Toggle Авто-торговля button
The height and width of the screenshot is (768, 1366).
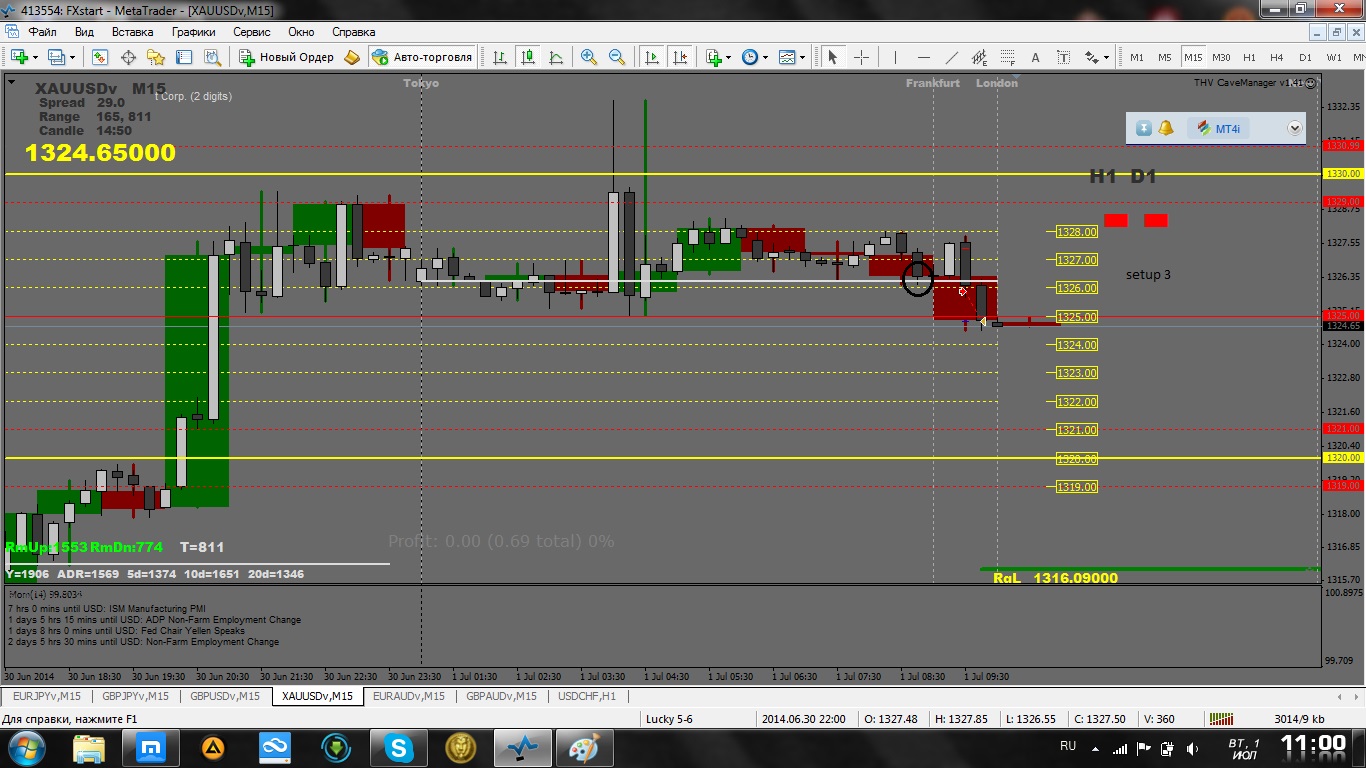click(x=422, y=57)
